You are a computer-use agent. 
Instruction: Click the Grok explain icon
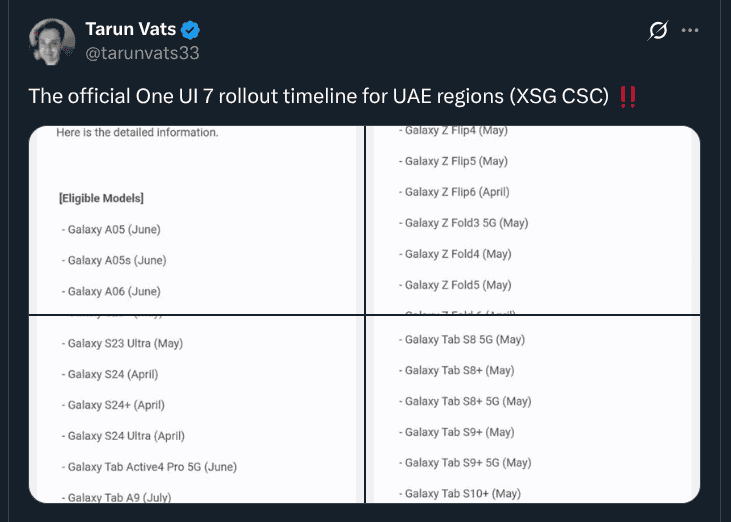coord(657,30)
